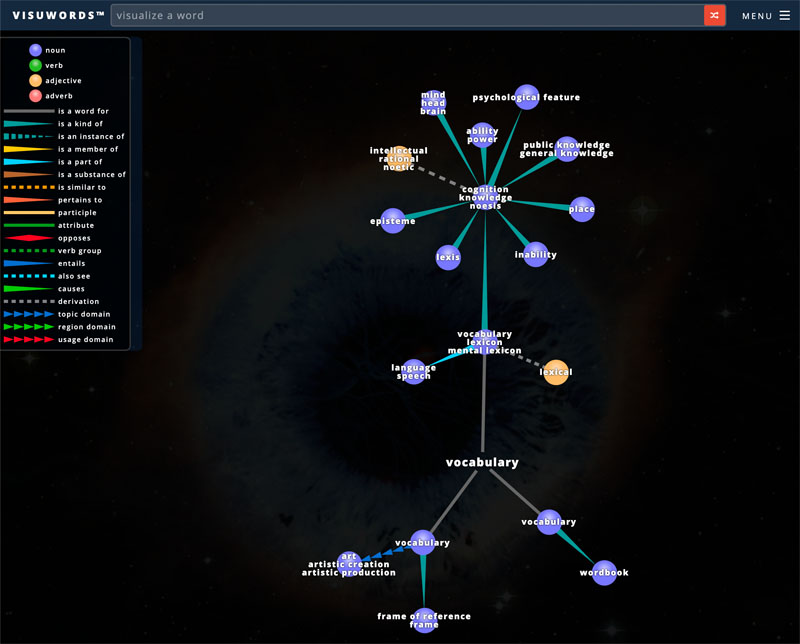Click 'causes' legend entry

pos(44,289)
